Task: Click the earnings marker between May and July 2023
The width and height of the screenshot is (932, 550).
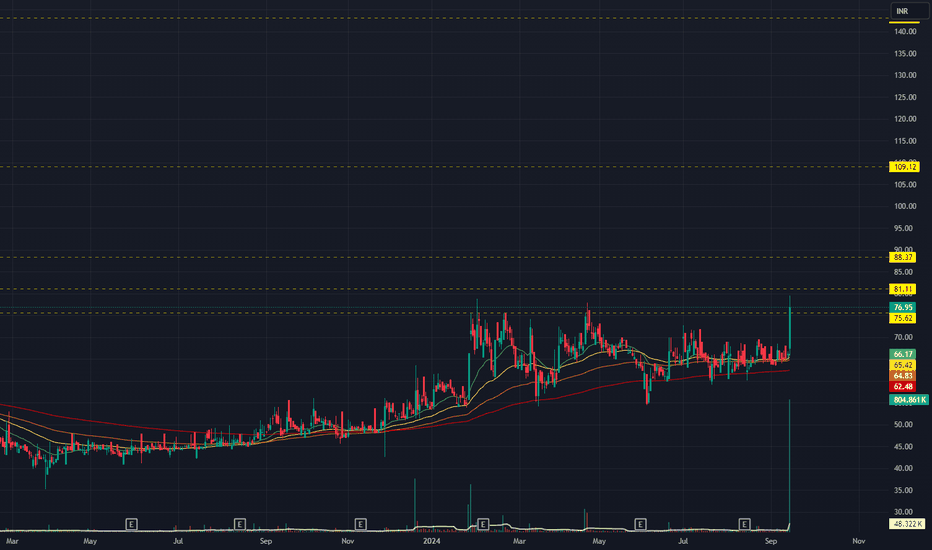Action: point(131,524)
